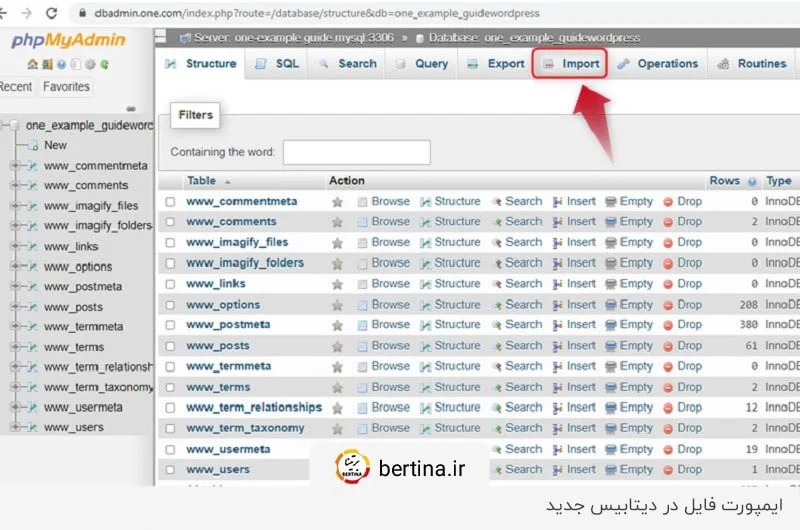
Task: Tick the www_options checkbox
Action: [170, 305]
